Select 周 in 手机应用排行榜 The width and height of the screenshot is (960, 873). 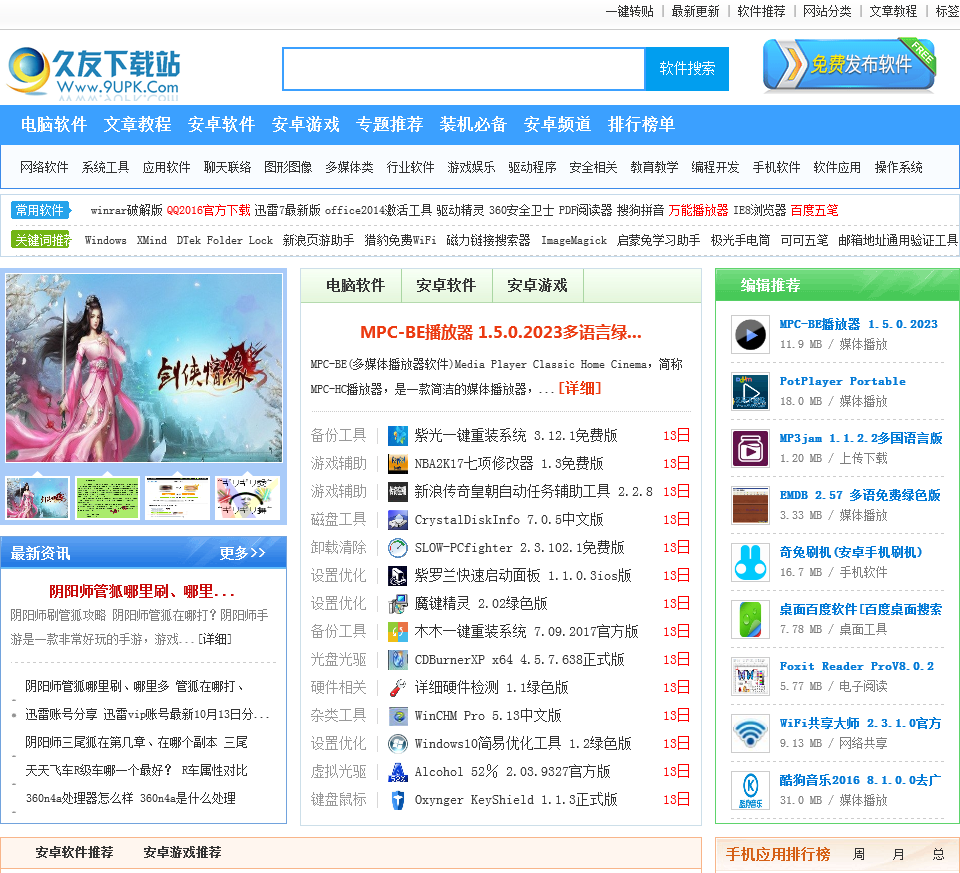(x=859, y=854)
